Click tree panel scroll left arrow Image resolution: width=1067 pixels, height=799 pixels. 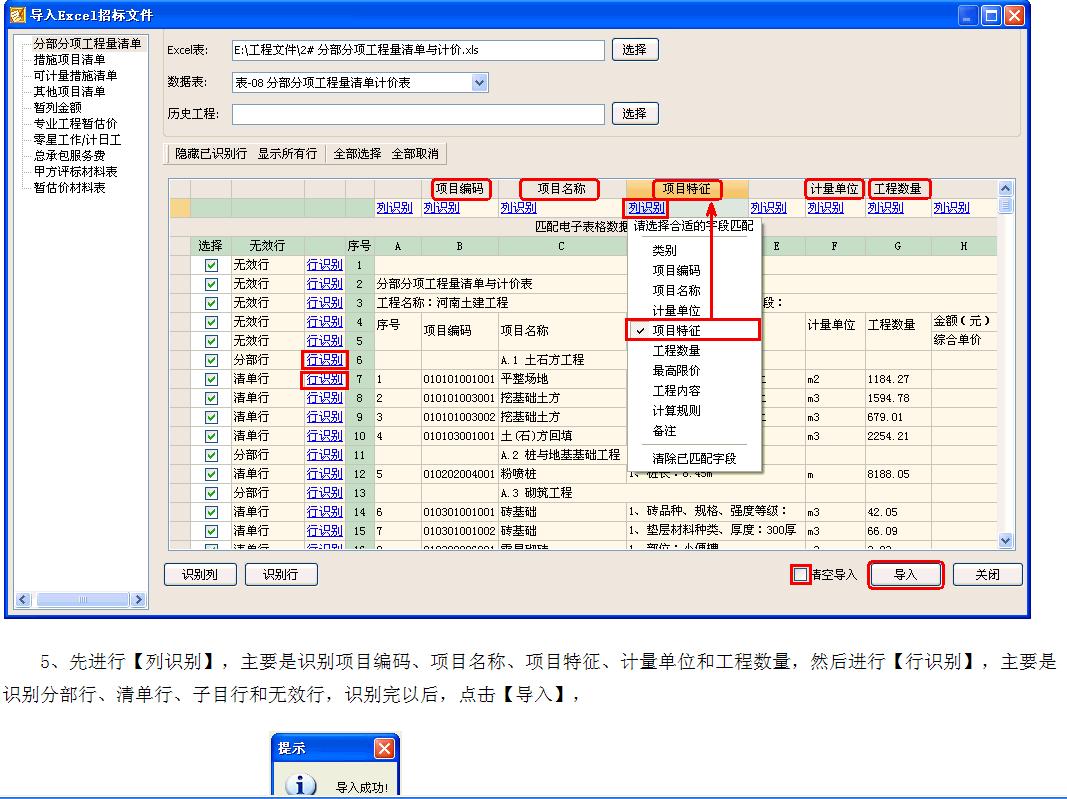[23, 600]
